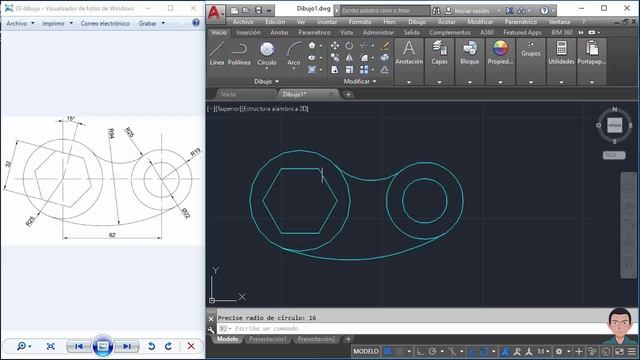Viewport: 640px width, 360px height.
Task: Click the Help question mark icon in AutoCAD
Action: coord(544,11)
